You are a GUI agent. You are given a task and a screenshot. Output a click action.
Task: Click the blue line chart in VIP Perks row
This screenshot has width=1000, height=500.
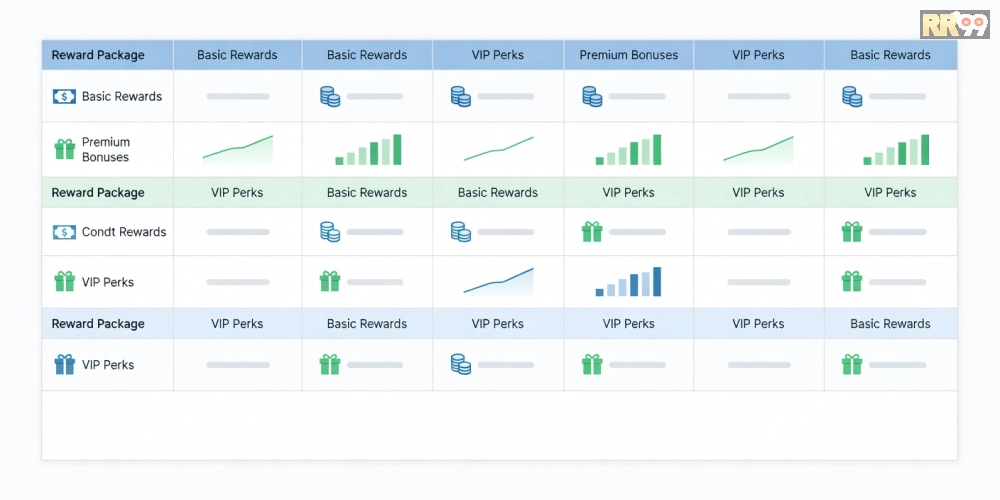pos(498,281)
